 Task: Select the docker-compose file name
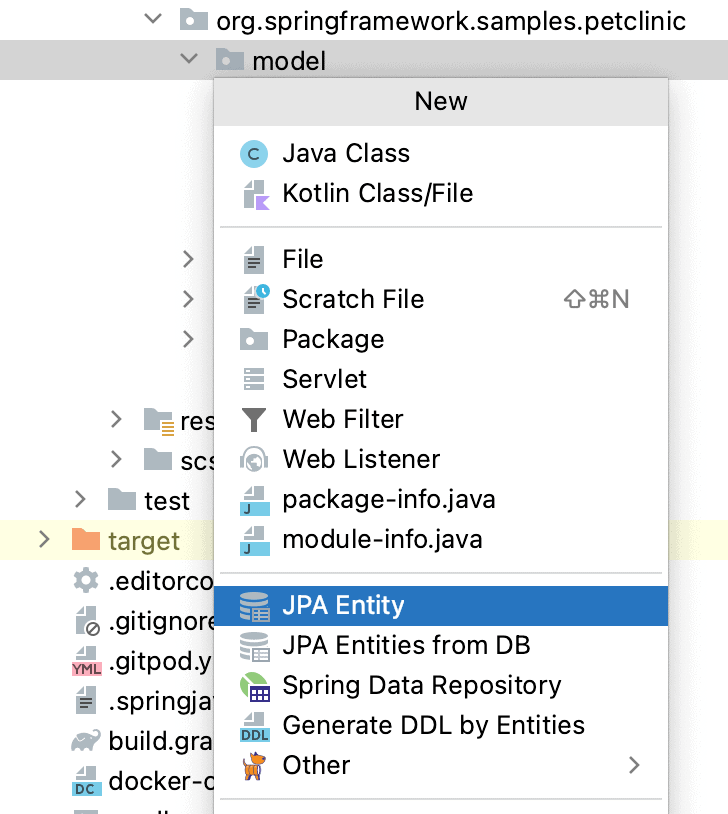point(161,781)
